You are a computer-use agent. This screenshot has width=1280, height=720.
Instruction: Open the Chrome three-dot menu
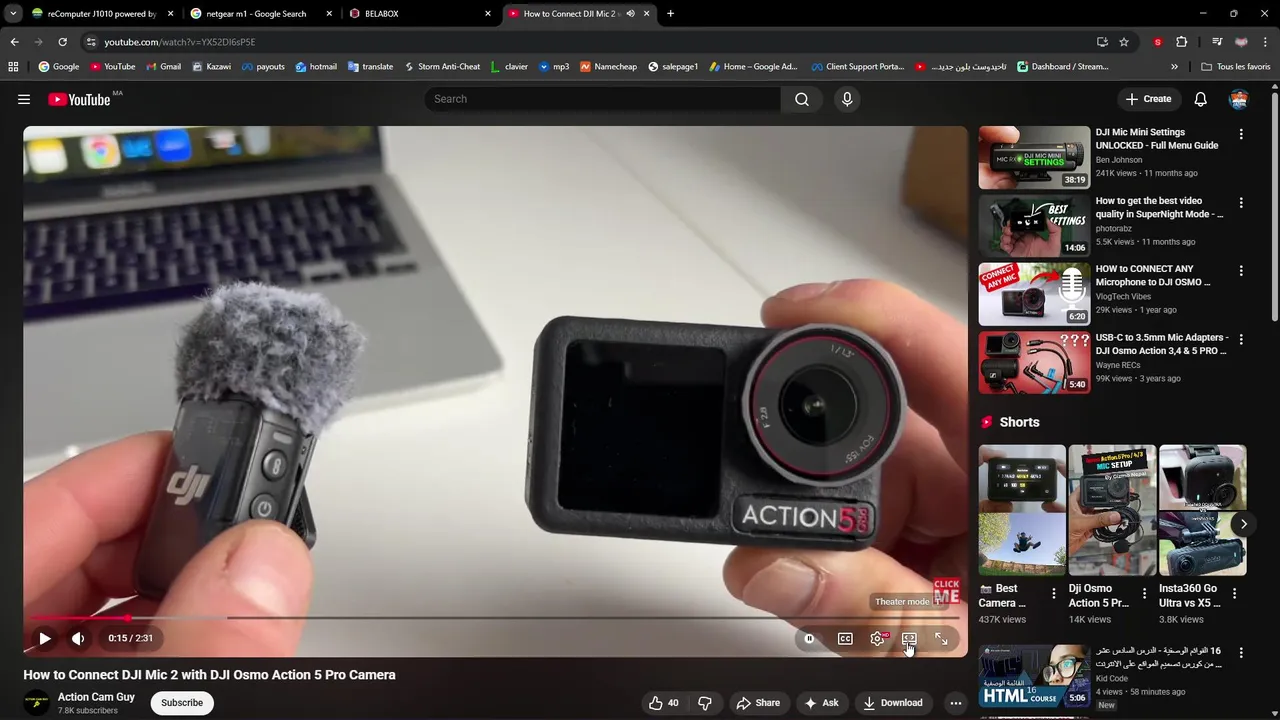(1266, 42)
